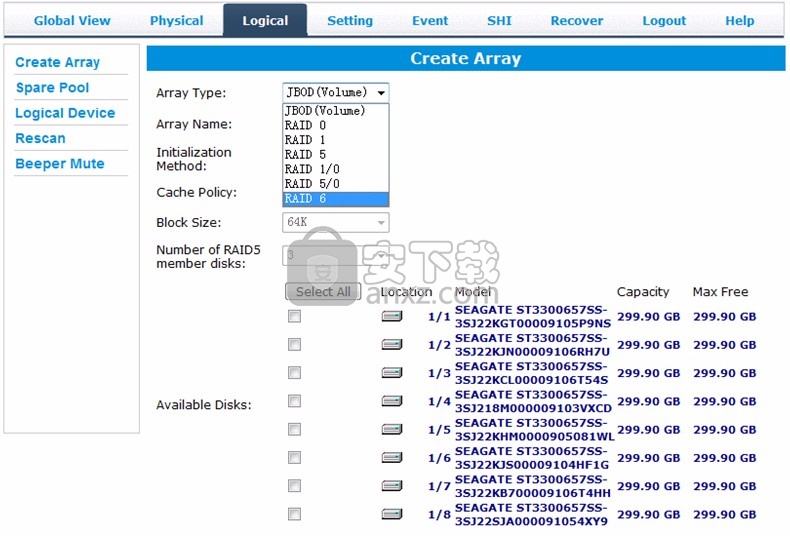Screen dimensions: 790x536
Task: Choose RAID 1 from the list
Action: [336, 140]
